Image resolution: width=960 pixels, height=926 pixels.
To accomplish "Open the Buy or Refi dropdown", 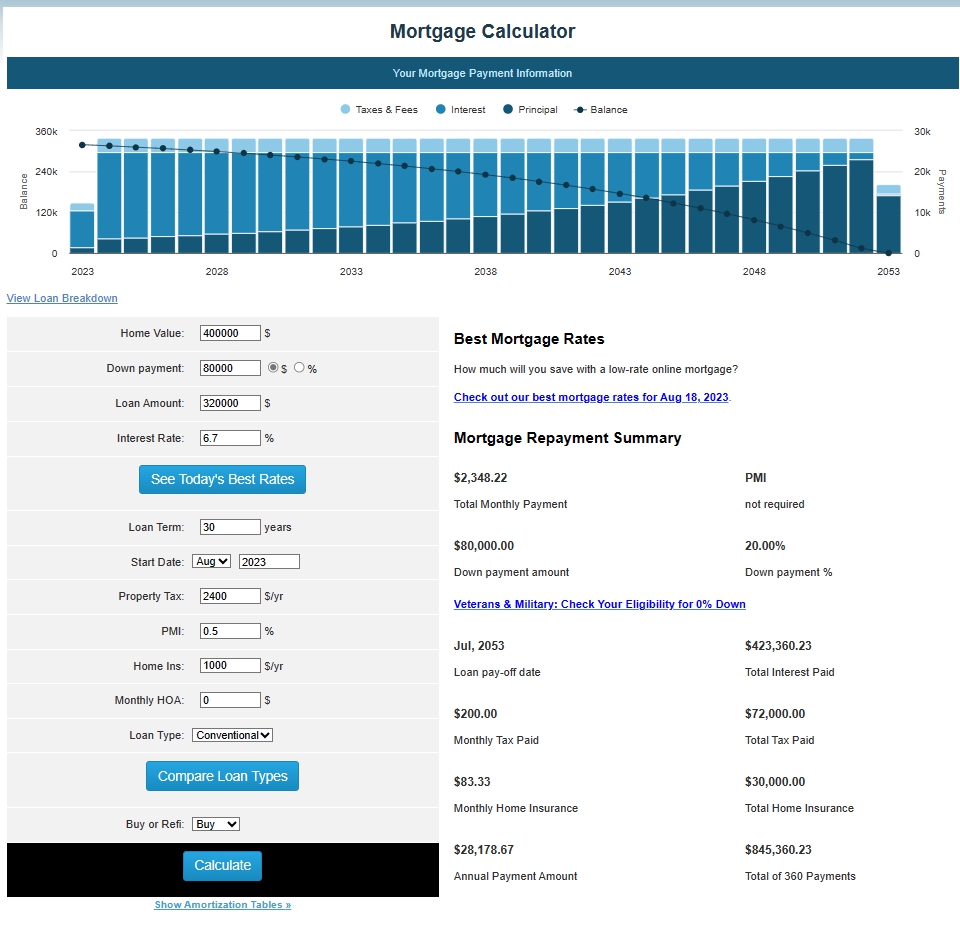I will pos(215,823).
